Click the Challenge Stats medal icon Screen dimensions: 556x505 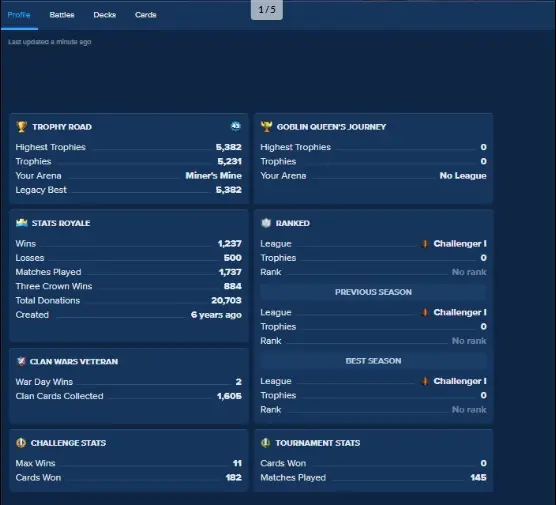(x=21, y=443)
